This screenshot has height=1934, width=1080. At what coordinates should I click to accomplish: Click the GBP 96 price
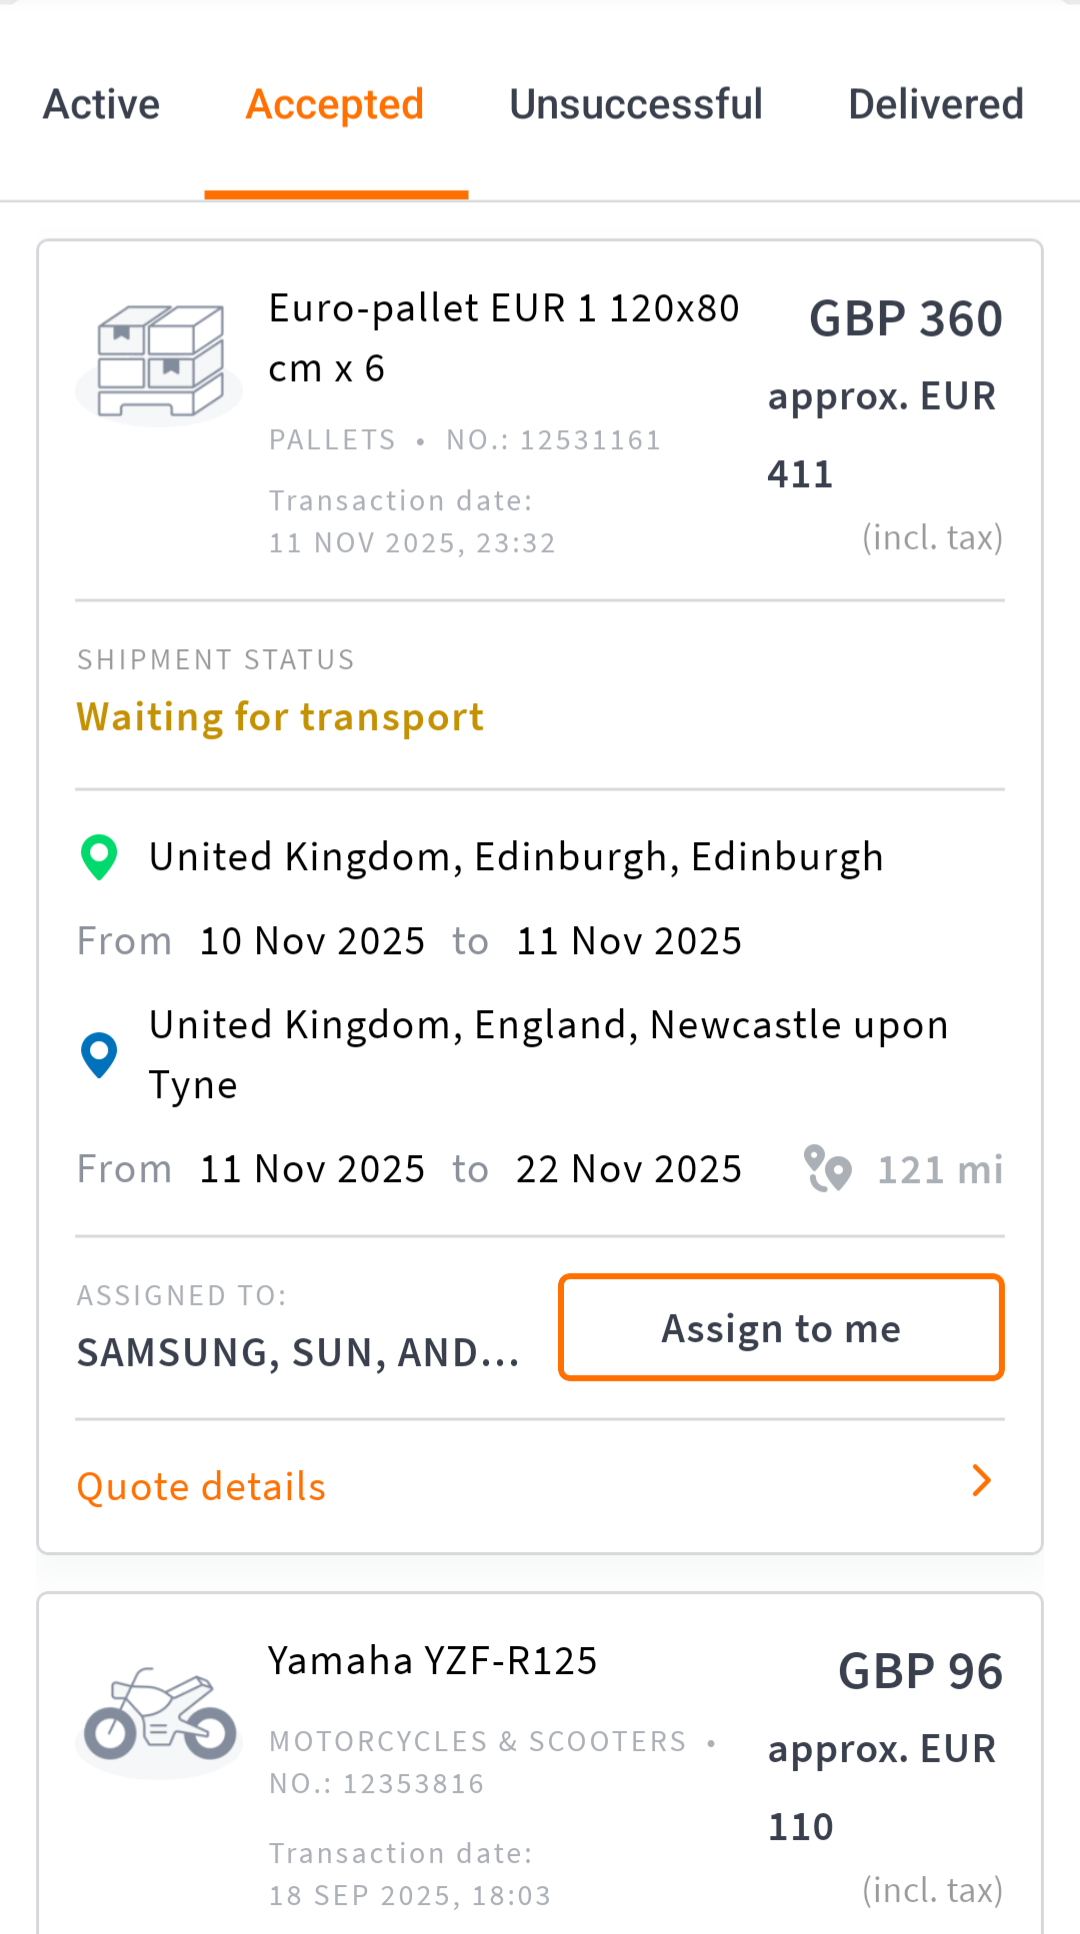click(919, 1672)
